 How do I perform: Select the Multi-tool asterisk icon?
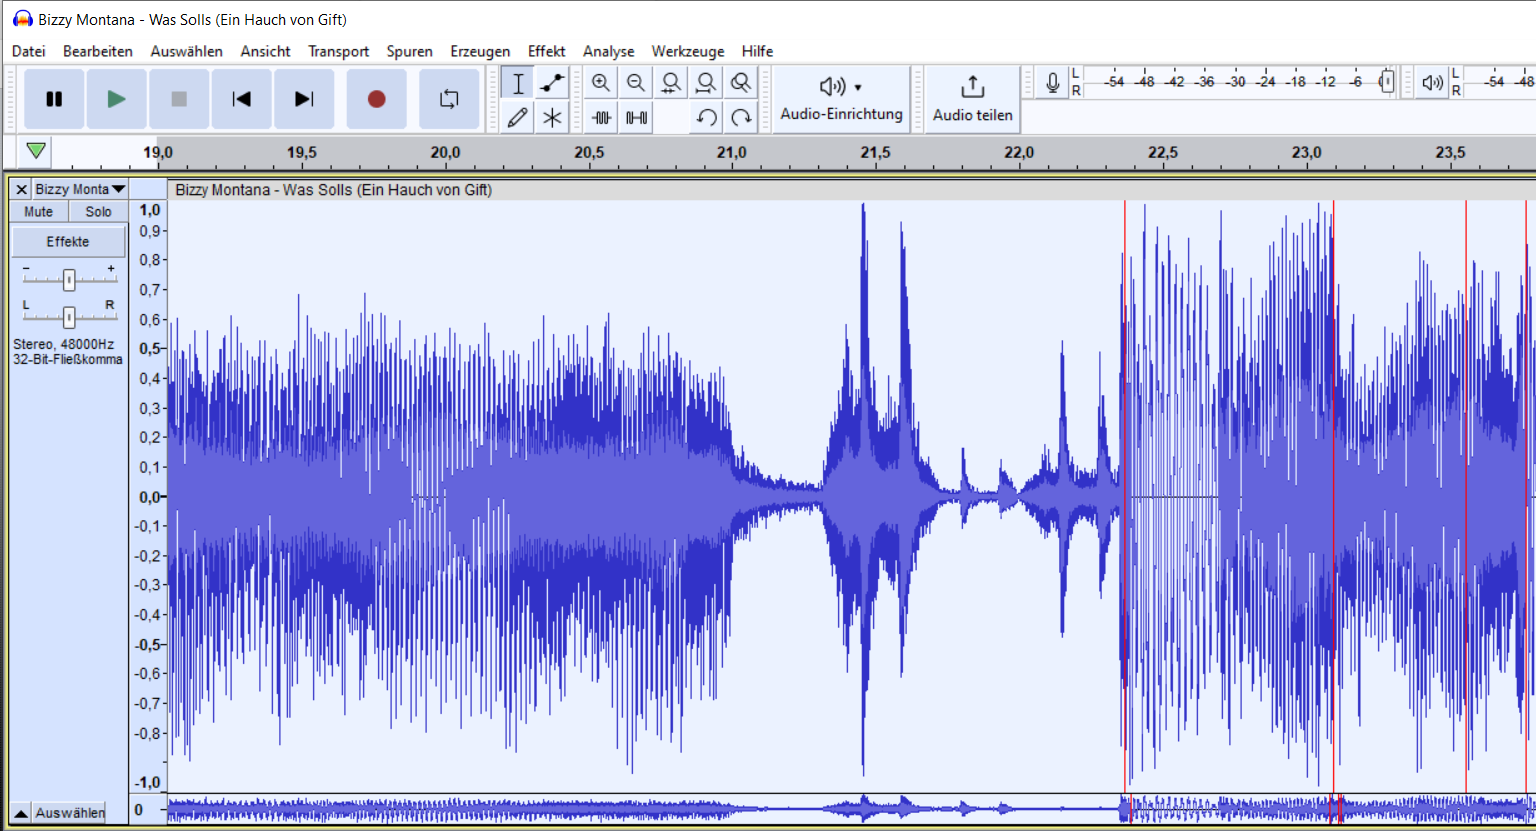(x=552, y=118)
